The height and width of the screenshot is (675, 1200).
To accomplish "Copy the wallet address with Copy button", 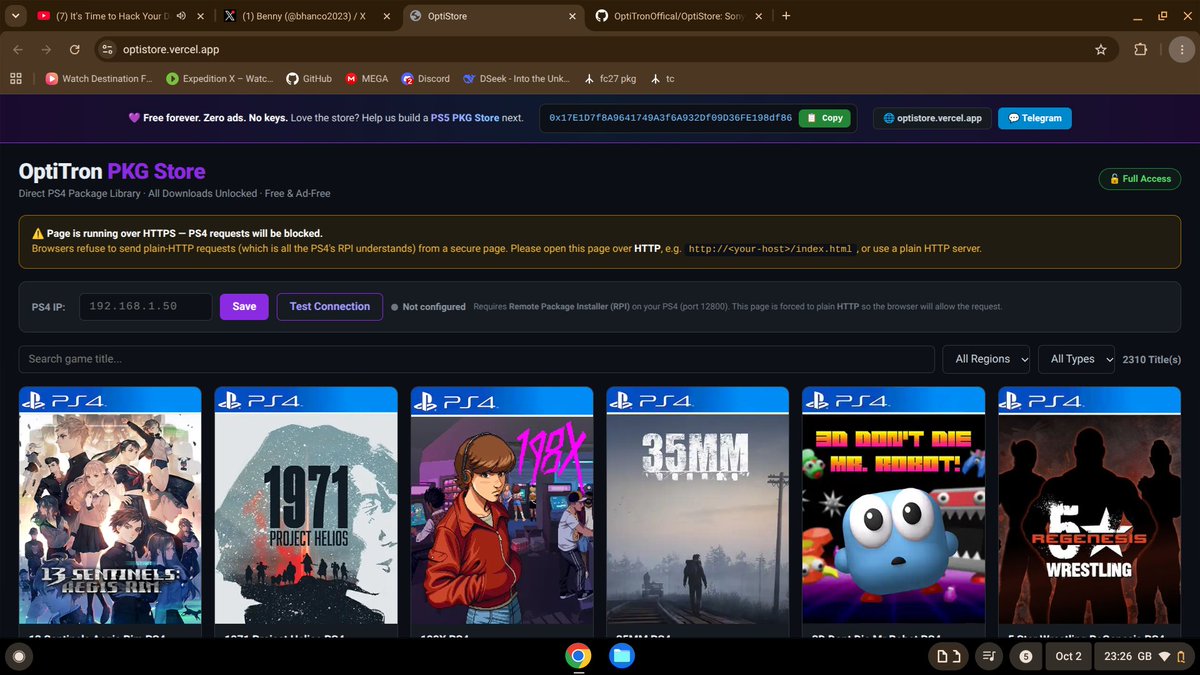I will (x=825, y=118).
